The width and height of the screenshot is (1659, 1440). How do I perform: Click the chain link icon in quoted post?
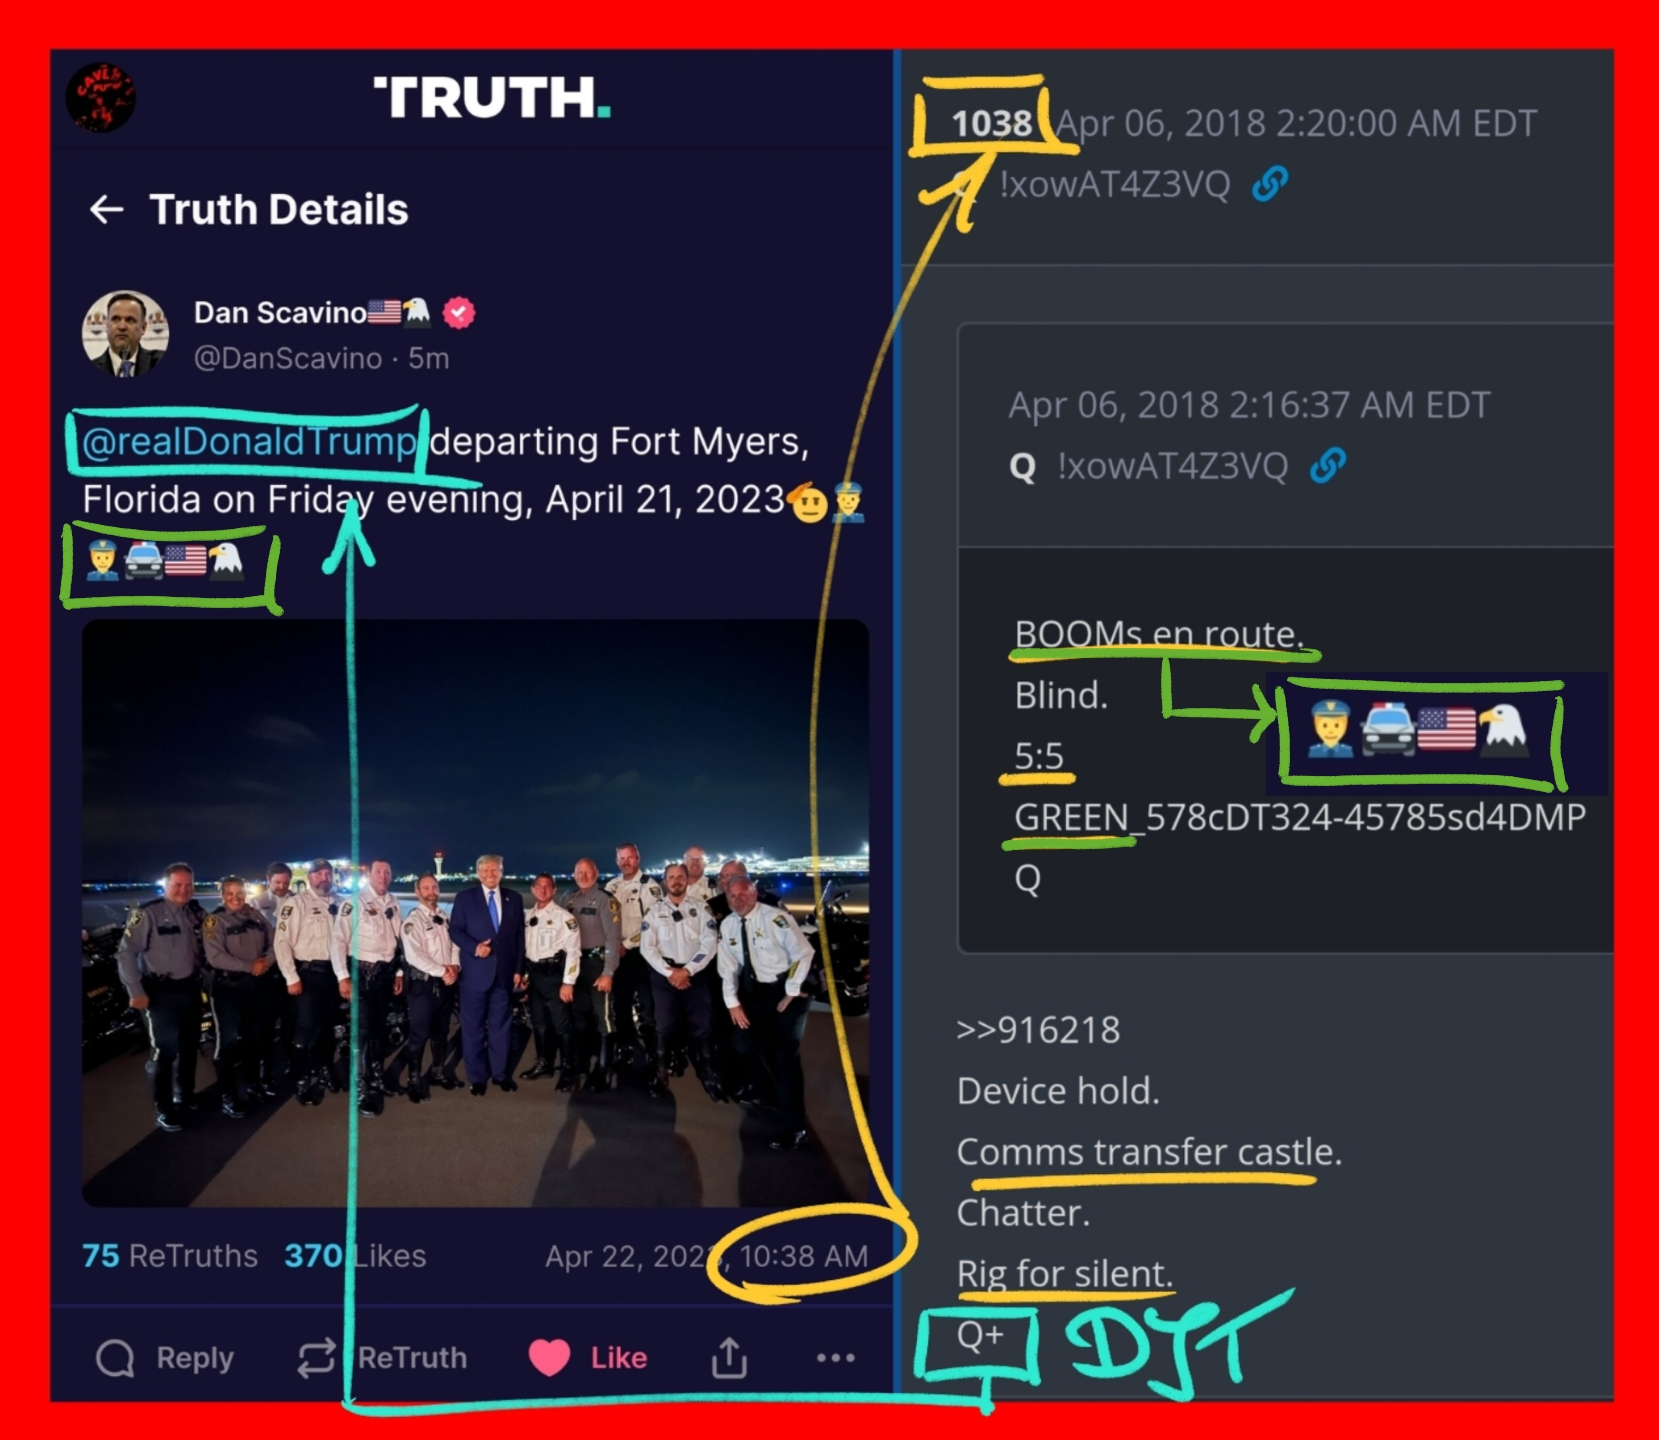click(1327, 465)
